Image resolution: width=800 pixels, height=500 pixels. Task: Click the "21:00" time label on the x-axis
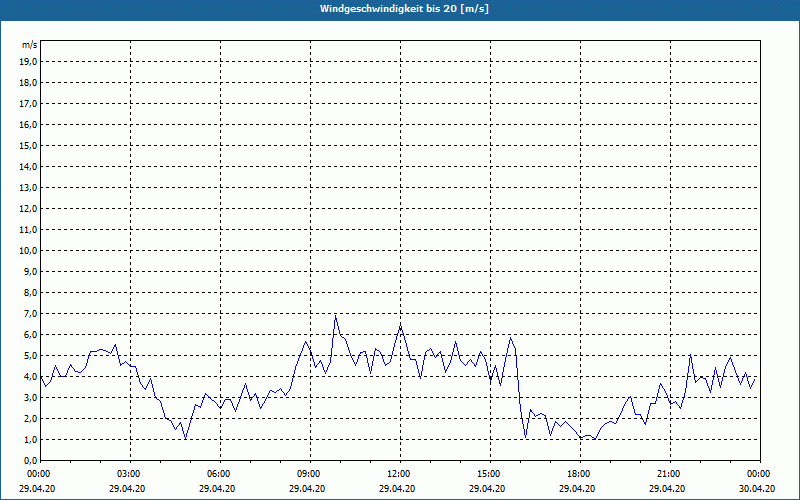tap(670, 474)
